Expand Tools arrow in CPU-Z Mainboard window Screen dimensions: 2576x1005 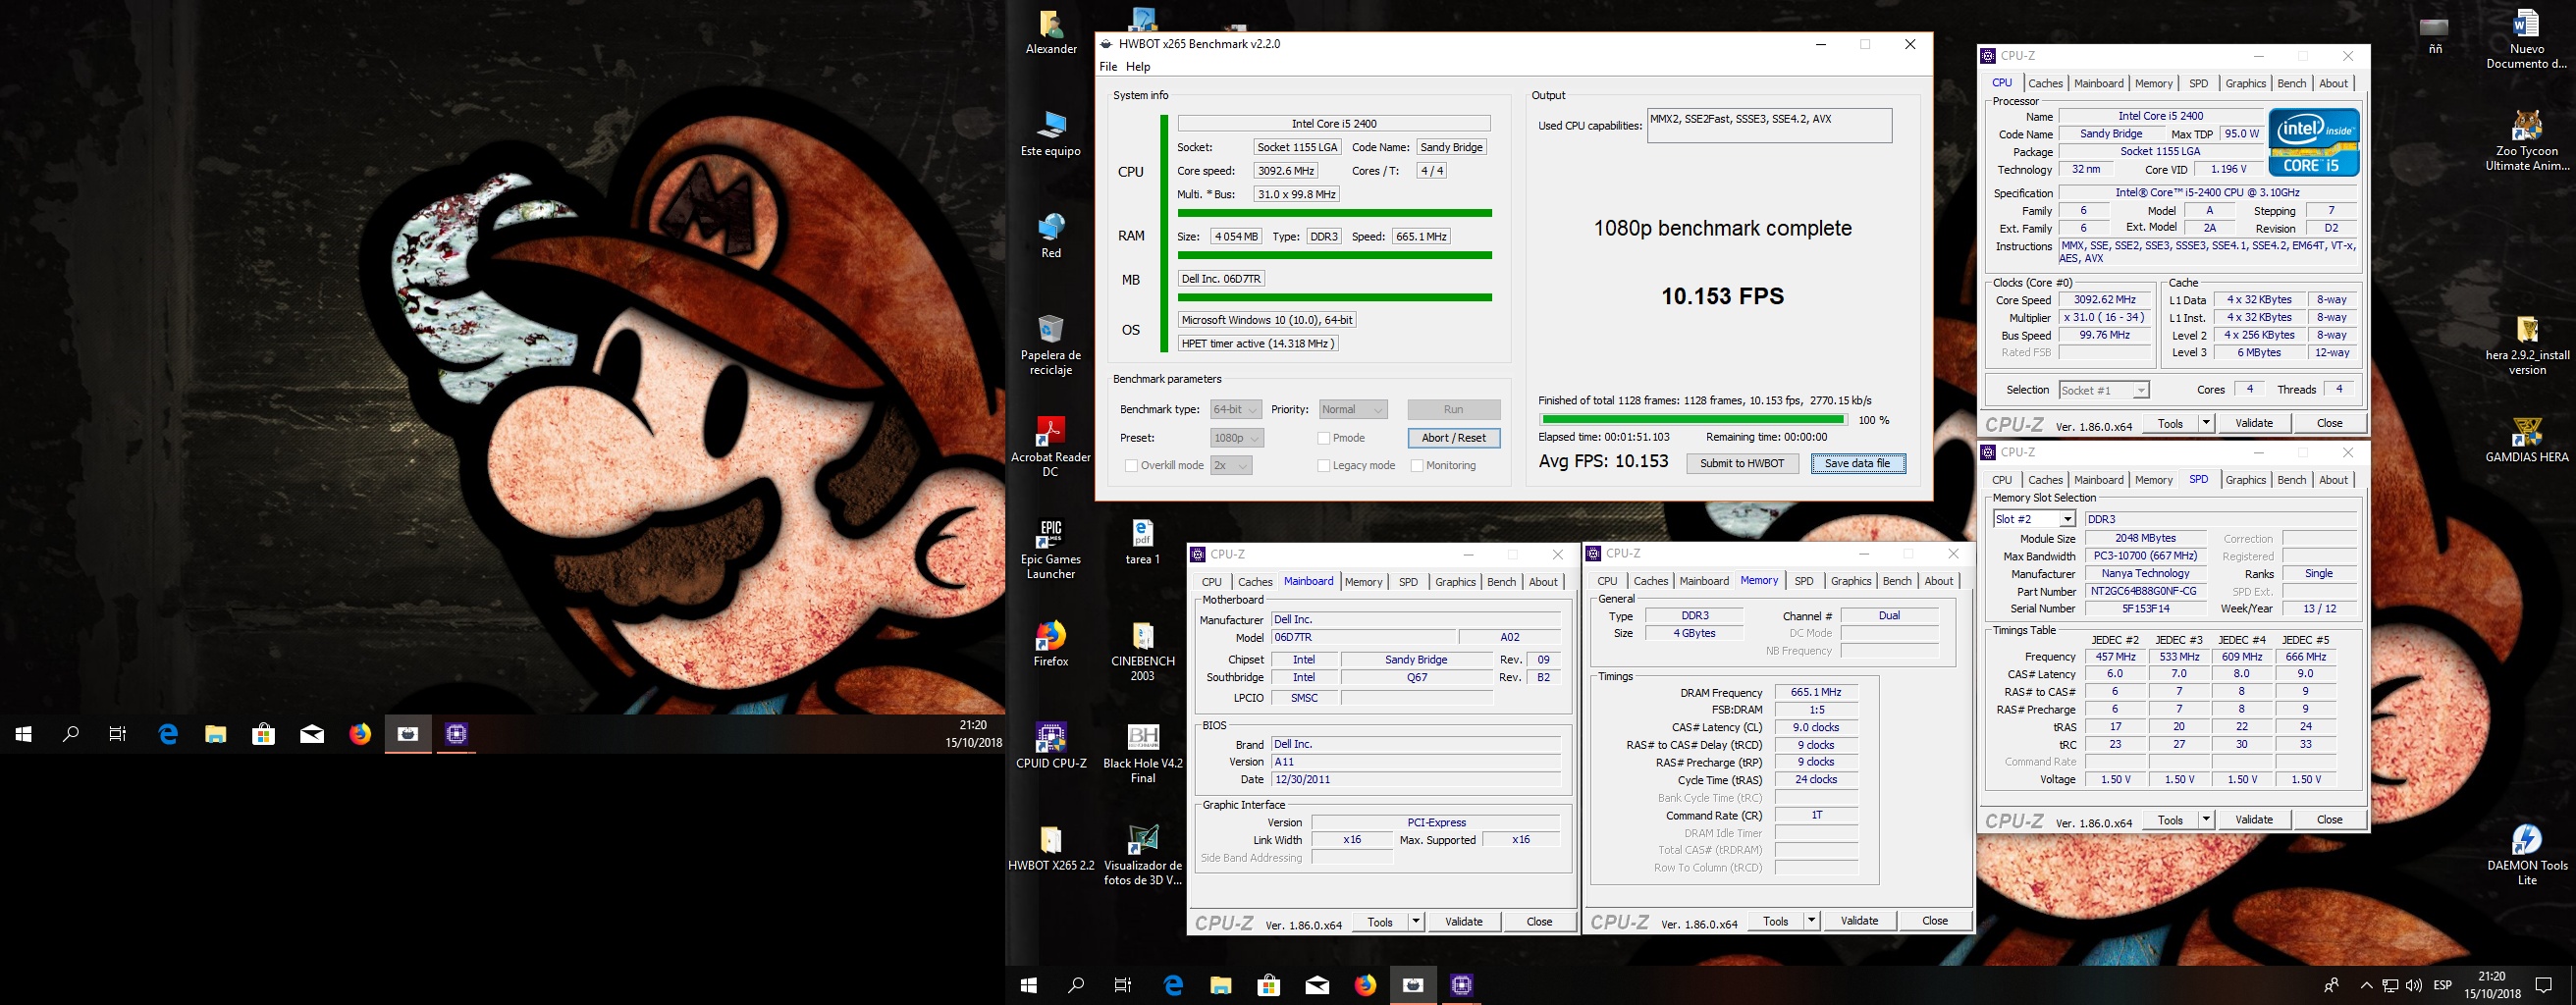point(1416,922)
